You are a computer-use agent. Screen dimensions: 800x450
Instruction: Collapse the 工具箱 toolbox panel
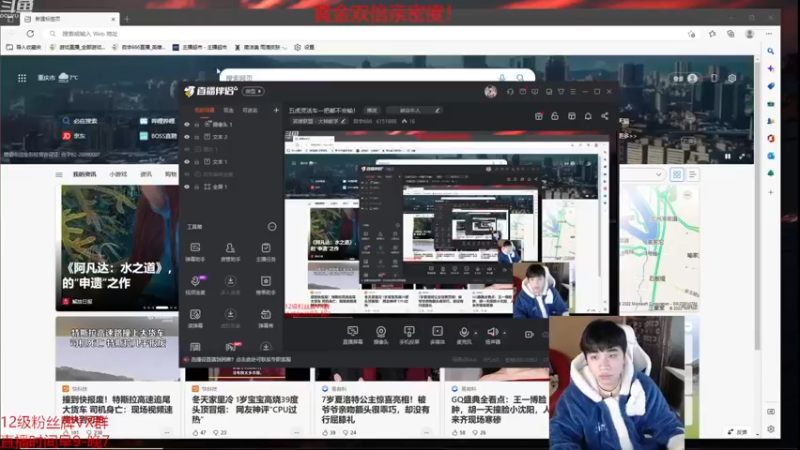click(x=272, y=227)
